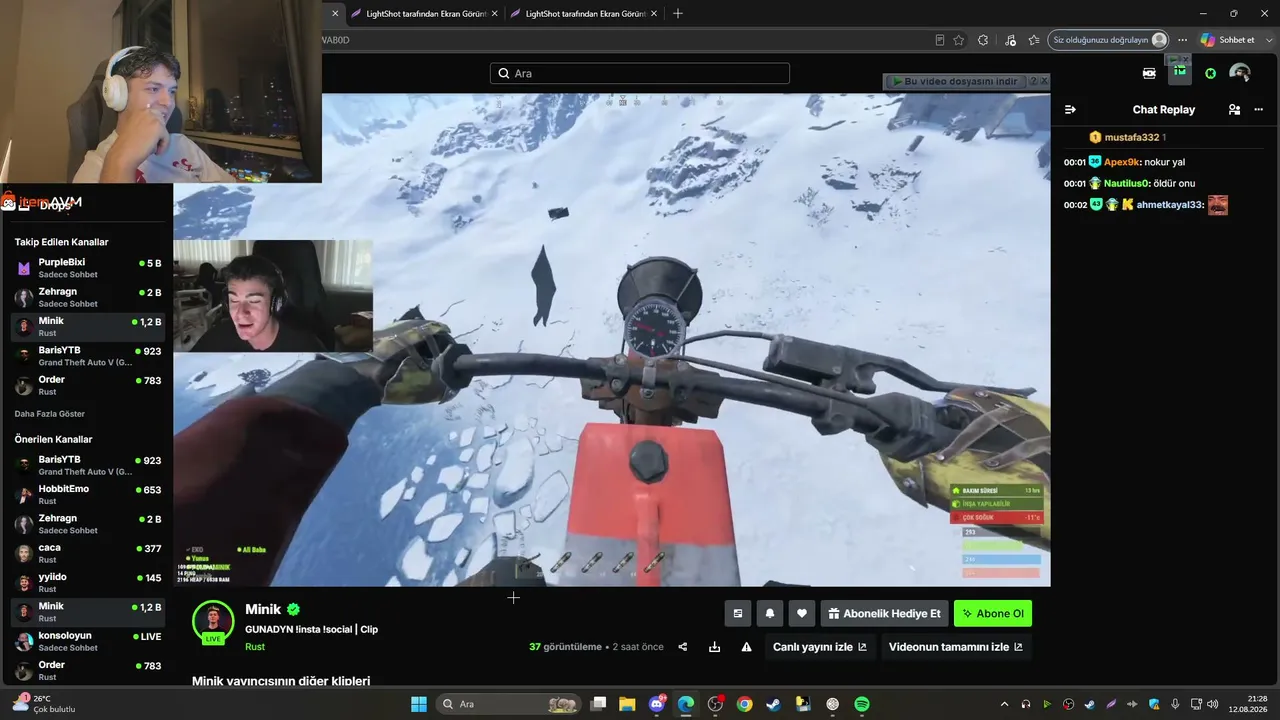The width and height of the screenshot is (1280, 720).
Task: Open Canlı yayını izle link
Action: 820,647
